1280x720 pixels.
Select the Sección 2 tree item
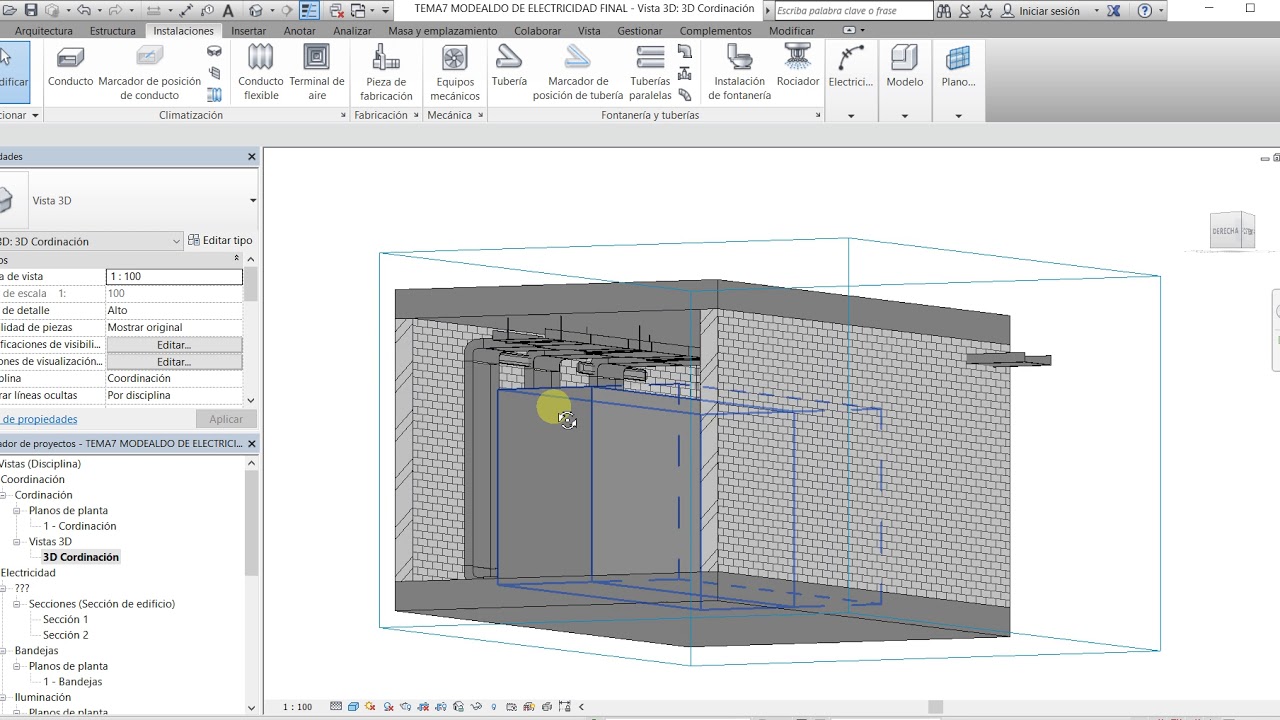tap(66, 635)
